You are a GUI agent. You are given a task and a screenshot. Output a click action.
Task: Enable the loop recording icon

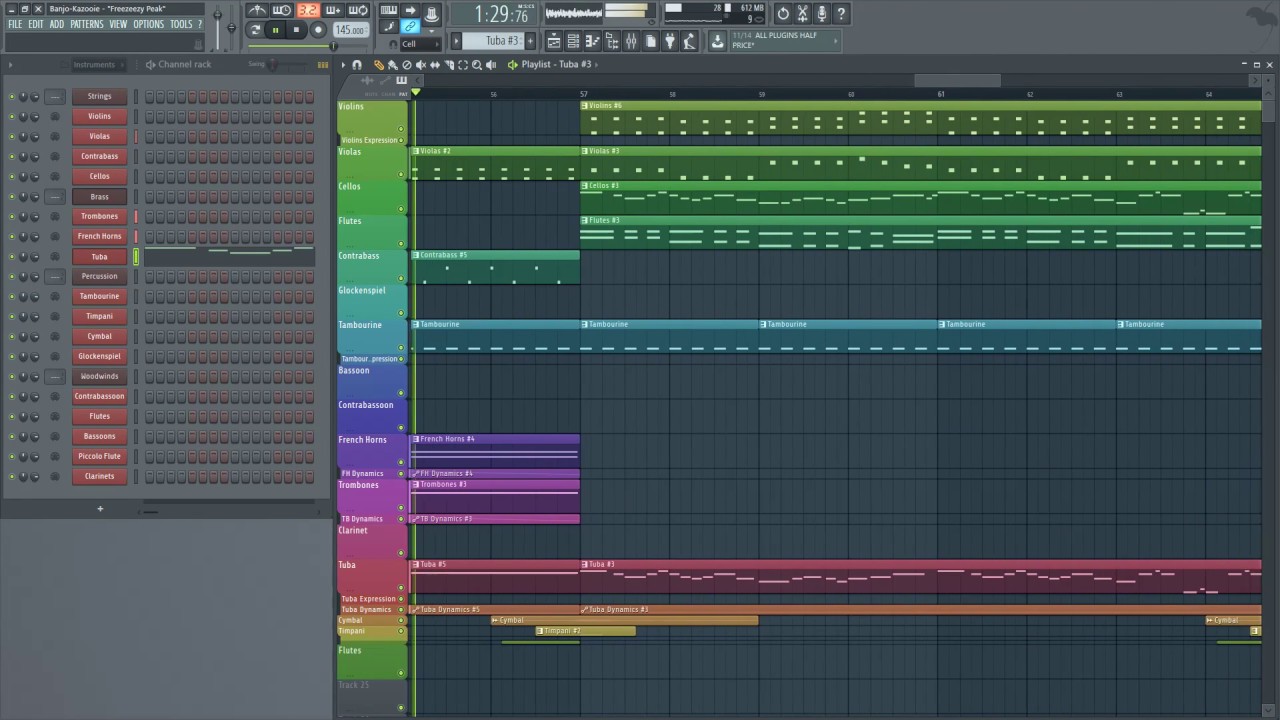click(358, 11)
